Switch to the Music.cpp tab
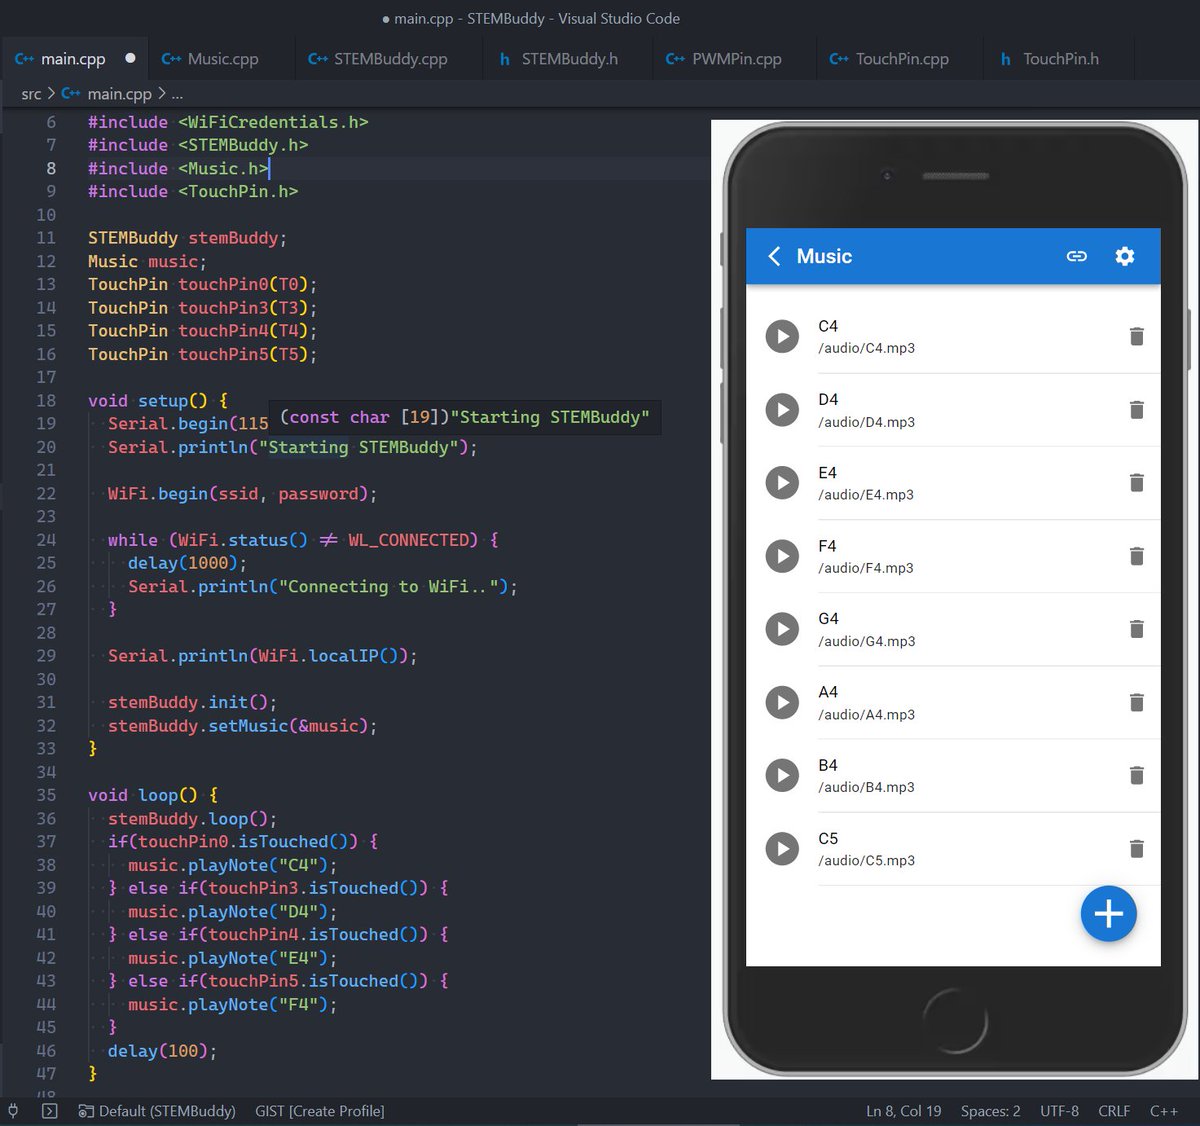 coord(222,59)
